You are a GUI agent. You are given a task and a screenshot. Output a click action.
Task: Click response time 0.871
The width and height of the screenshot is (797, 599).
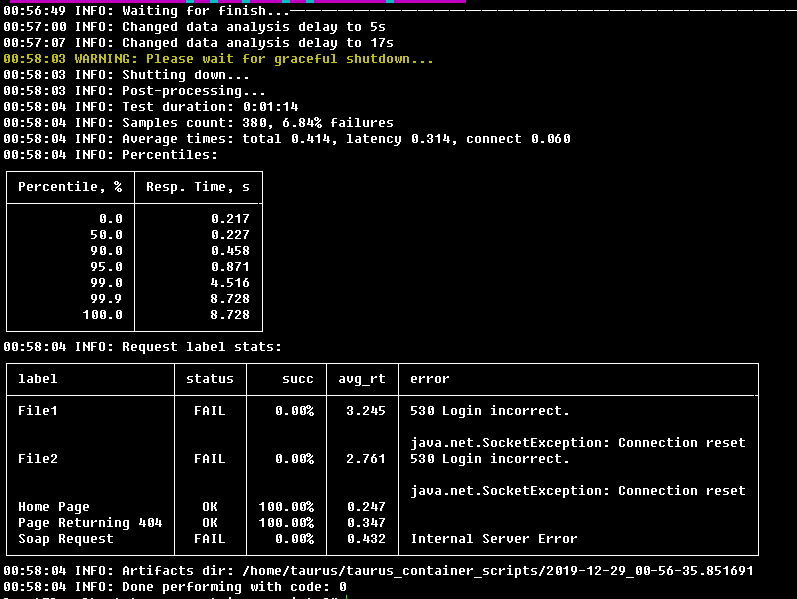pos(230,267)
